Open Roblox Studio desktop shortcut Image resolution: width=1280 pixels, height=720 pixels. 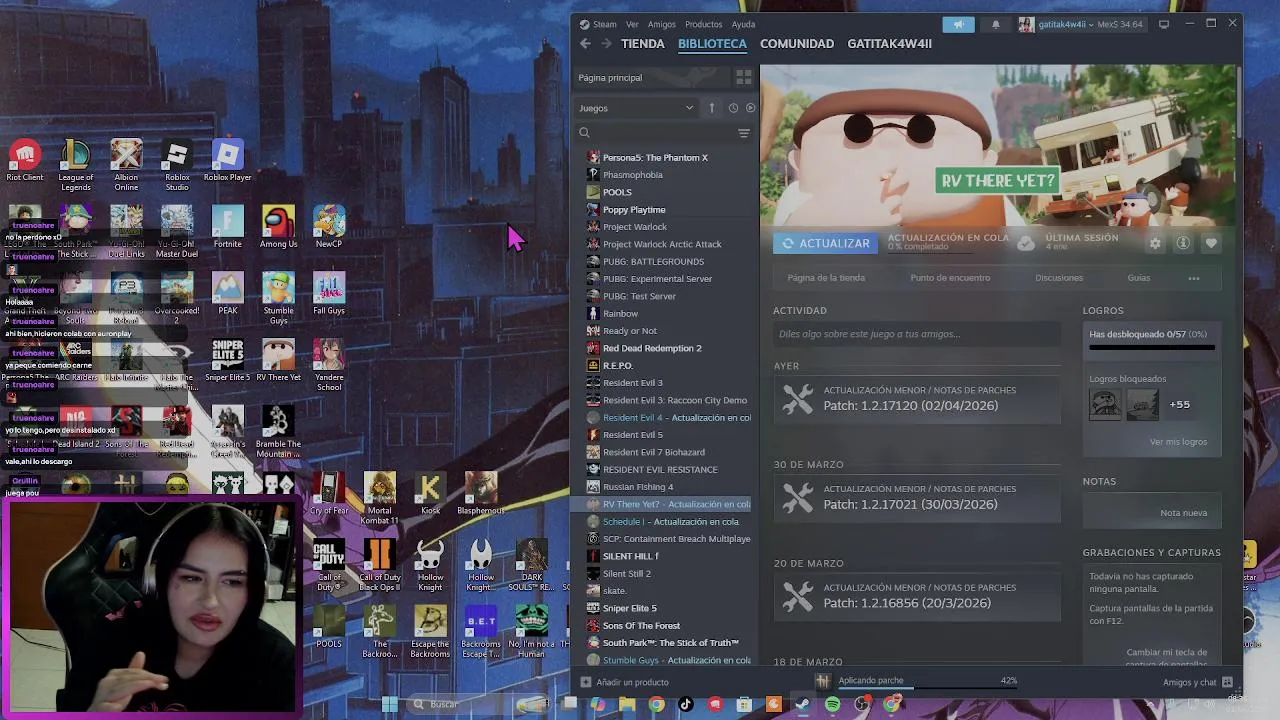[x=177, y=165]
